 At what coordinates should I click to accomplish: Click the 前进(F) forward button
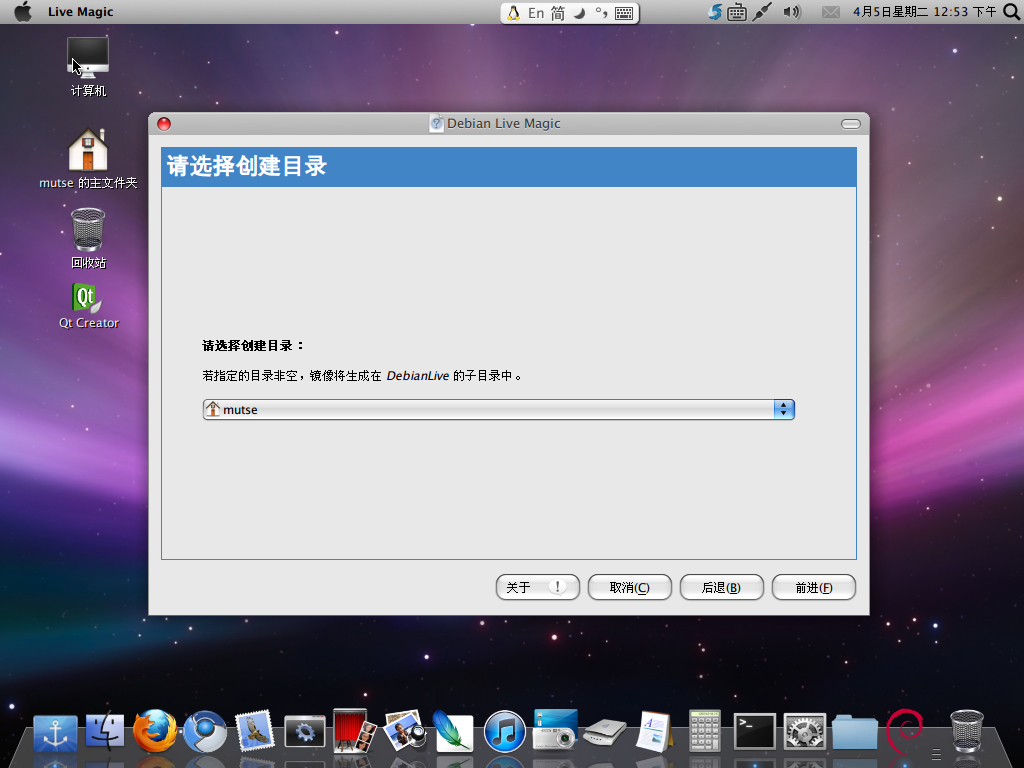(814, 587)
